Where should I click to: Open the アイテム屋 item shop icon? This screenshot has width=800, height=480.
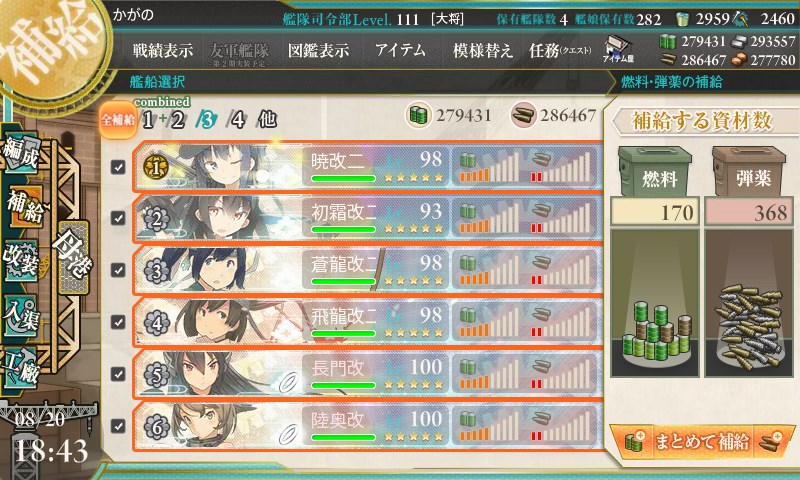click(x=618, y=49)
